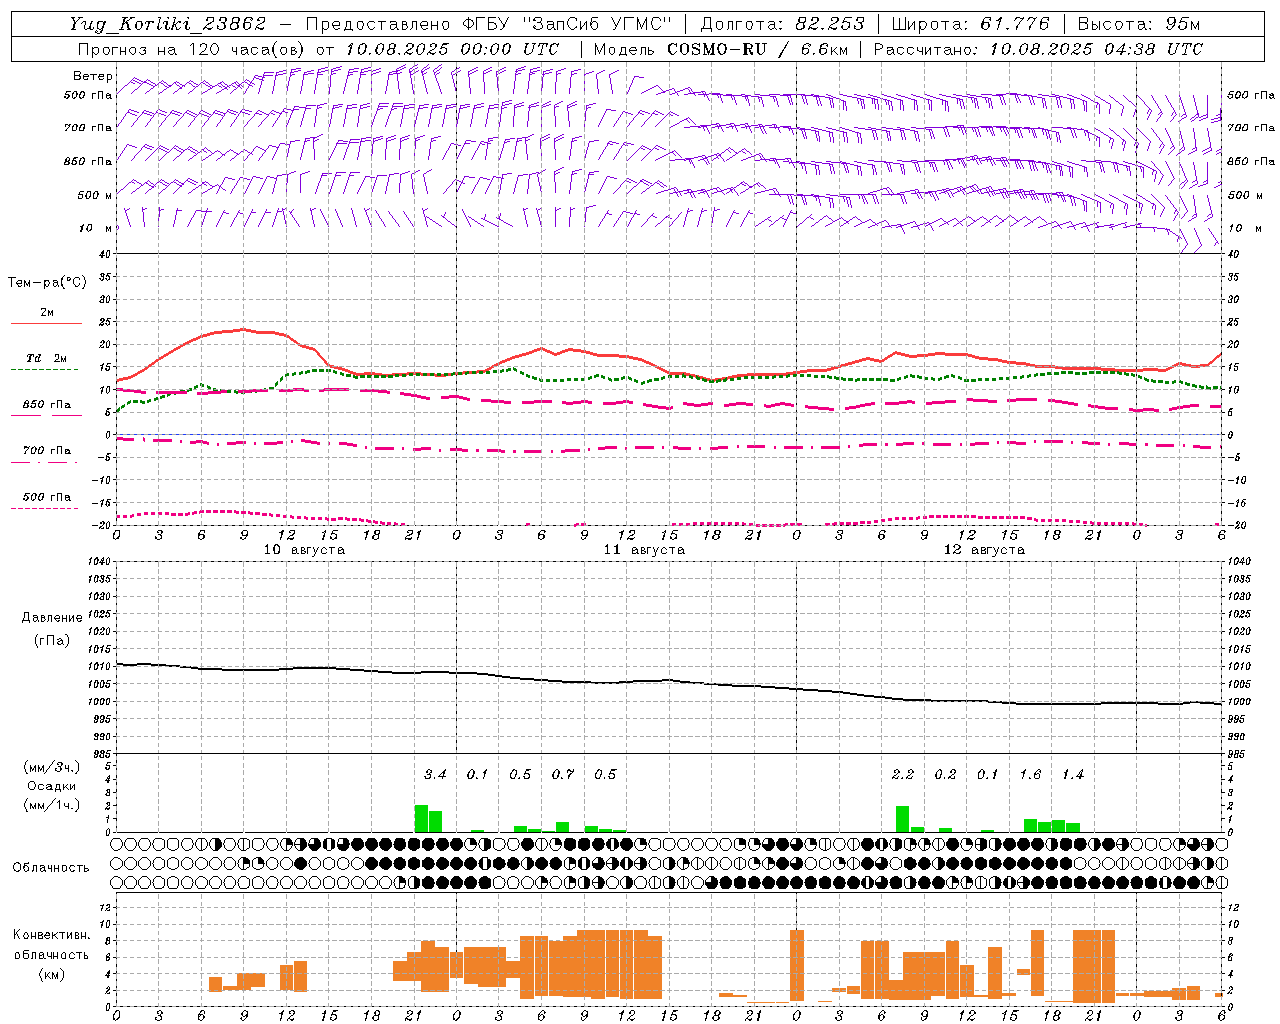
Task: Click the Тем-ра(°C) axis label
Action: click(47, 283)
